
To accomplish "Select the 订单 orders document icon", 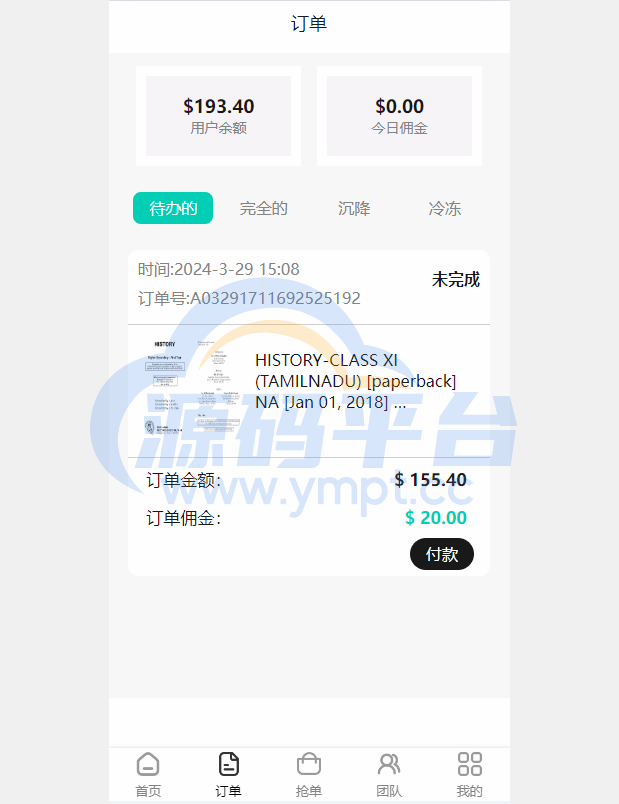I will pyautogui.click(x=229, y=764).
